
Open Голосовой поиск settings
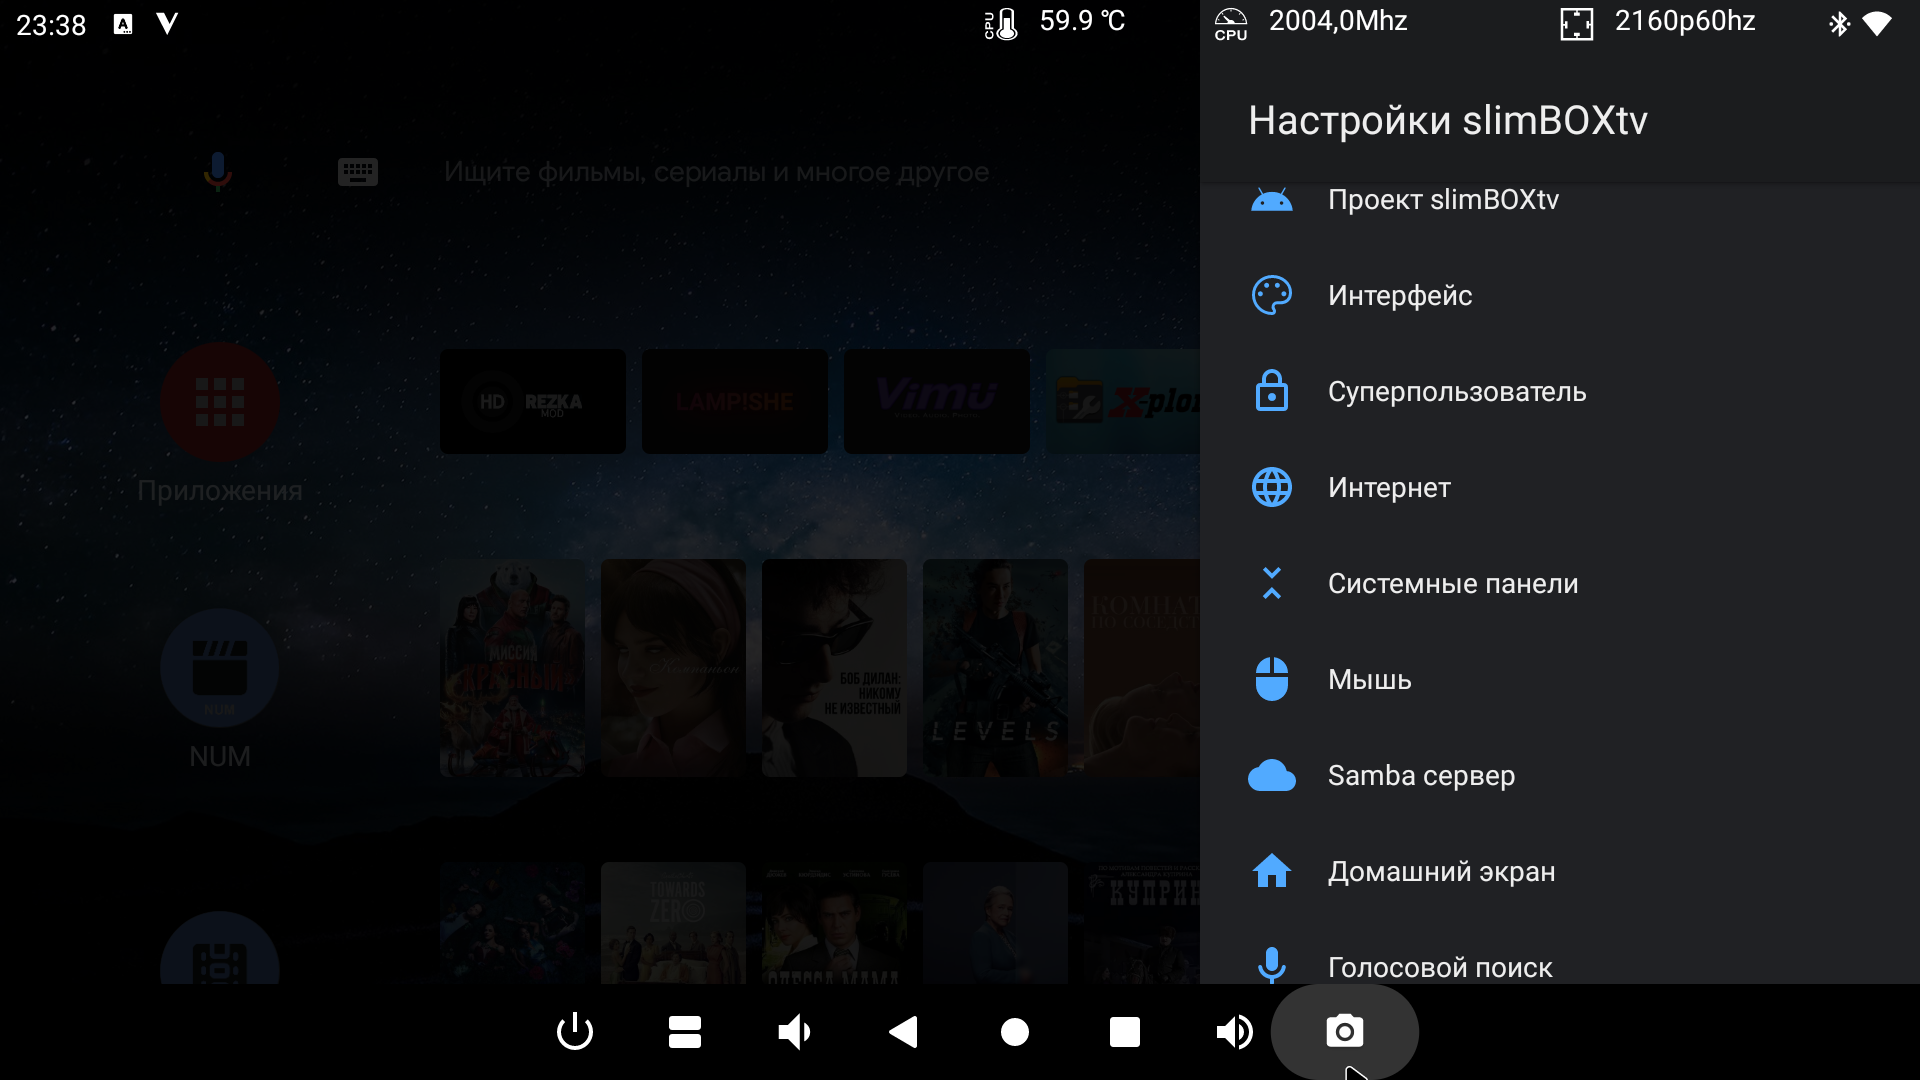pyautogui.click(x=1439, y=967)
